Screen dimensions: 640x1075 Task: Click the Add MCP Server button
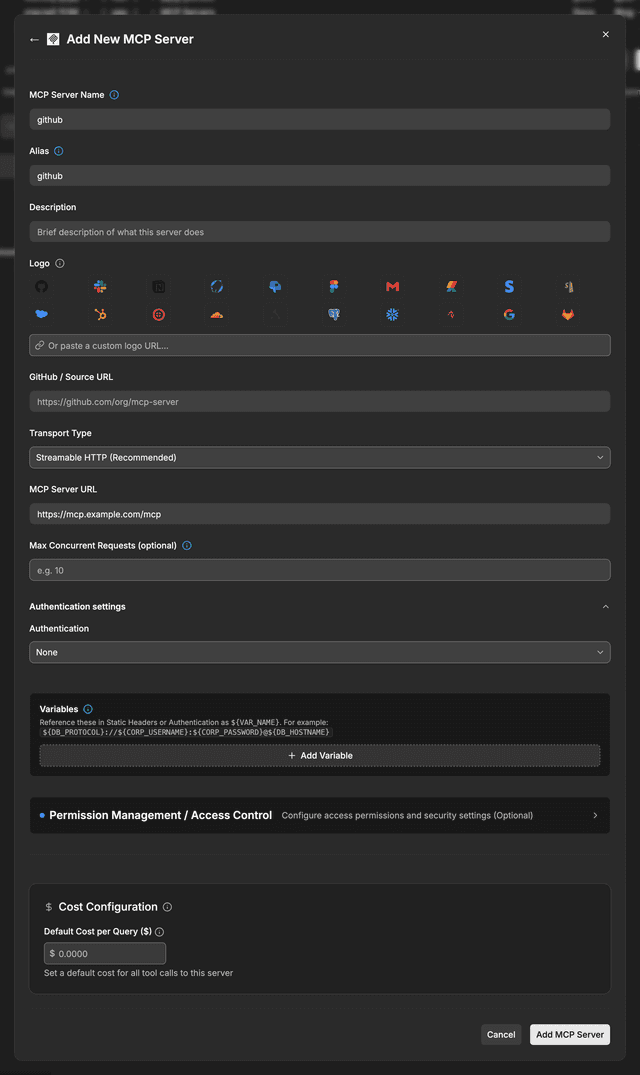[569, 1035]
